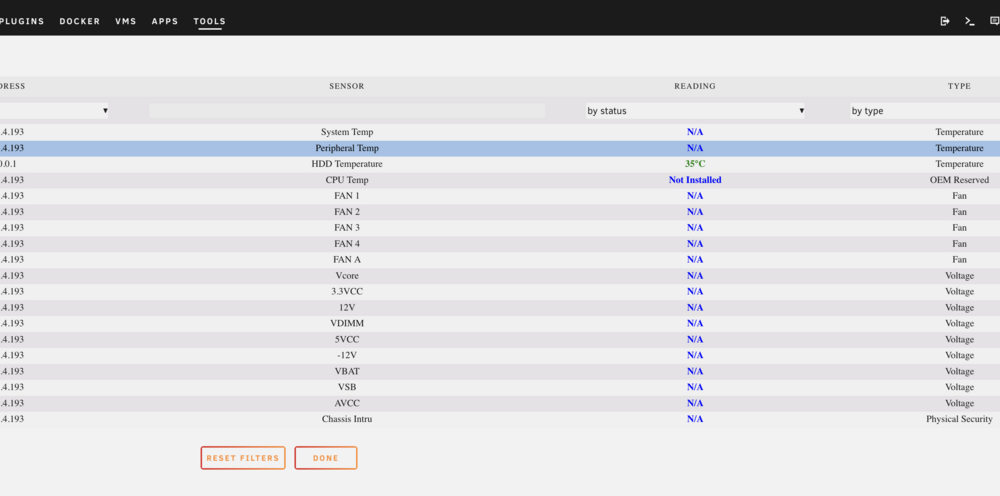Click the sensor name filter input field
Viewport: 1000px width, 496px height.
pyautogui.click(x=347, y=111)
